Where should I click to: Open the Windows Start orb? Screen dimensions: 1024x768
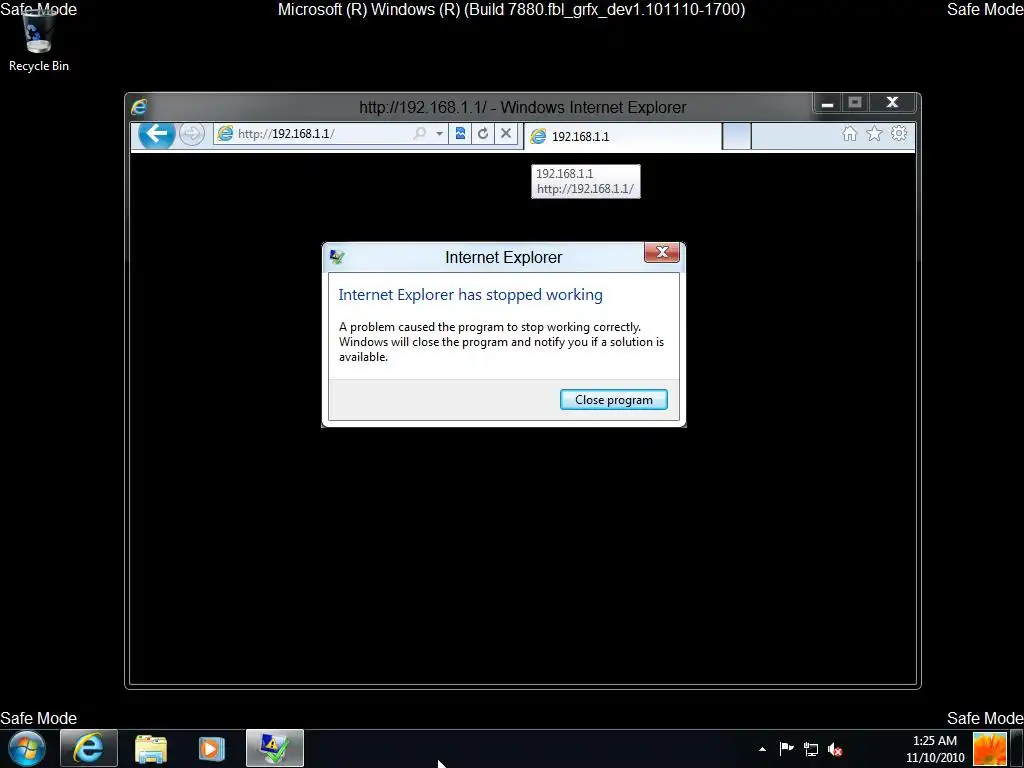(27, 748)
